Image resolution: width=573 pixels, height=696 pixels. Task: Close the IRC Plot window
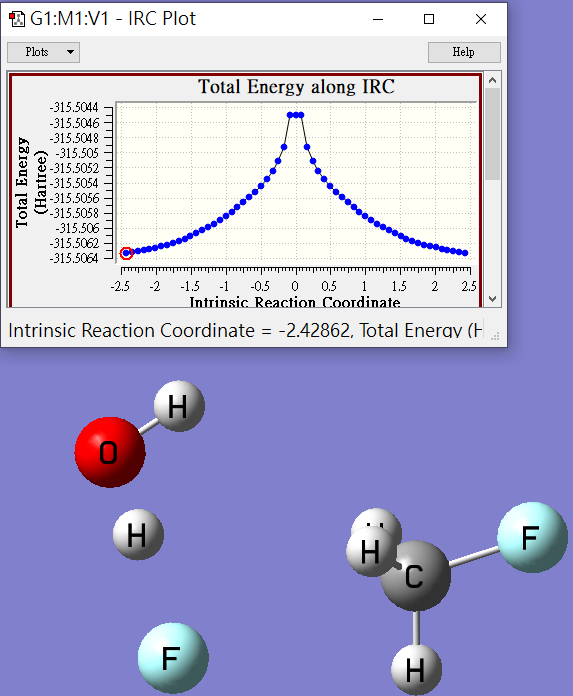point(481,19)
